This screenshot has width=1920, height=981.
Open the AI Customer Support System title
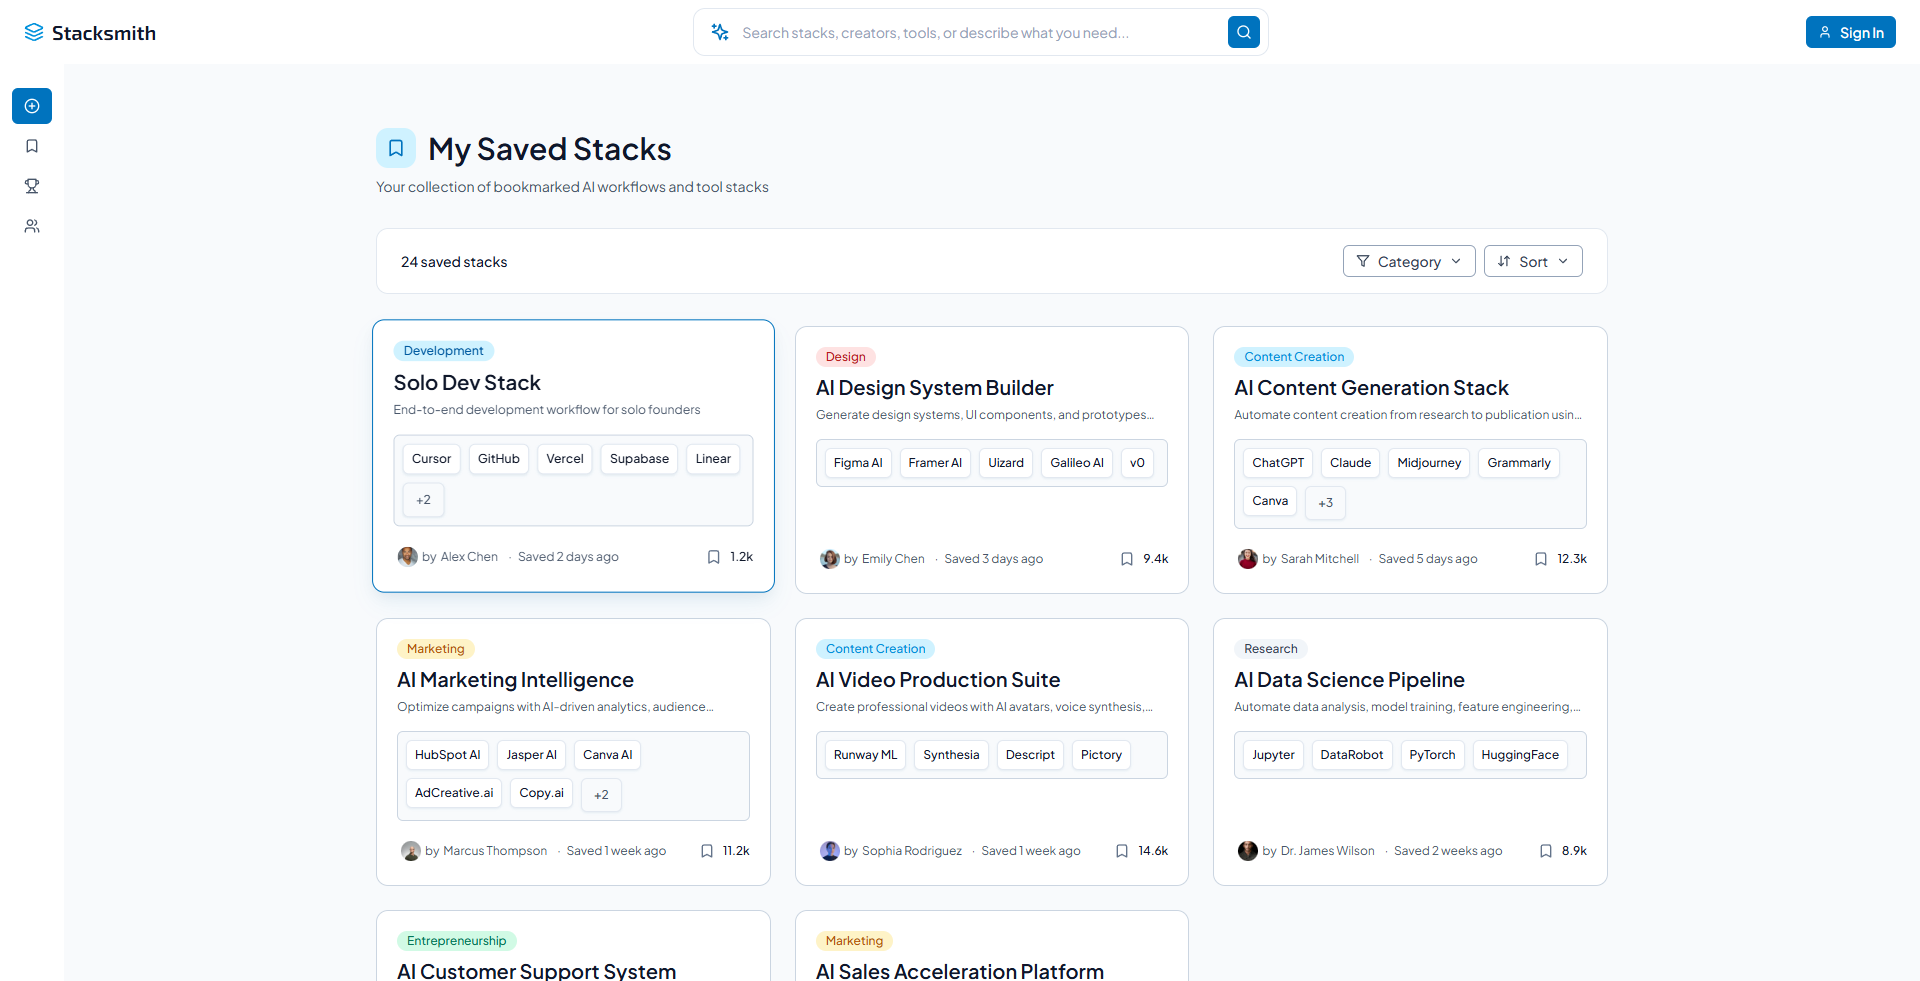point(536,970)
